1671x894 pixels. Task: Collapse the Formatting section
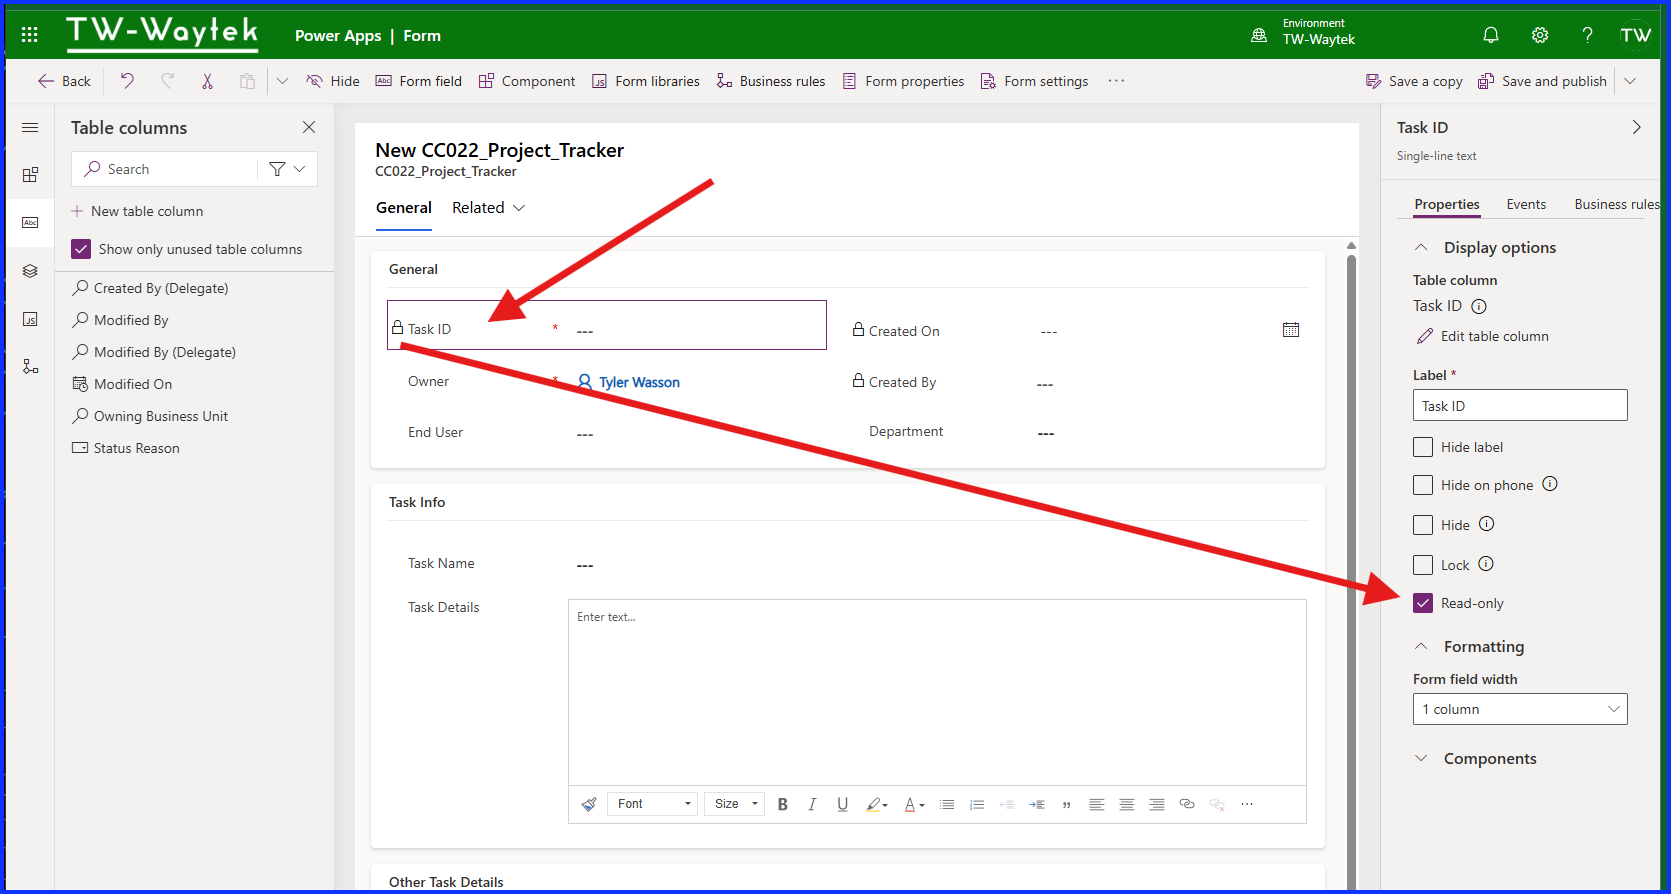tap(1421, 646)
